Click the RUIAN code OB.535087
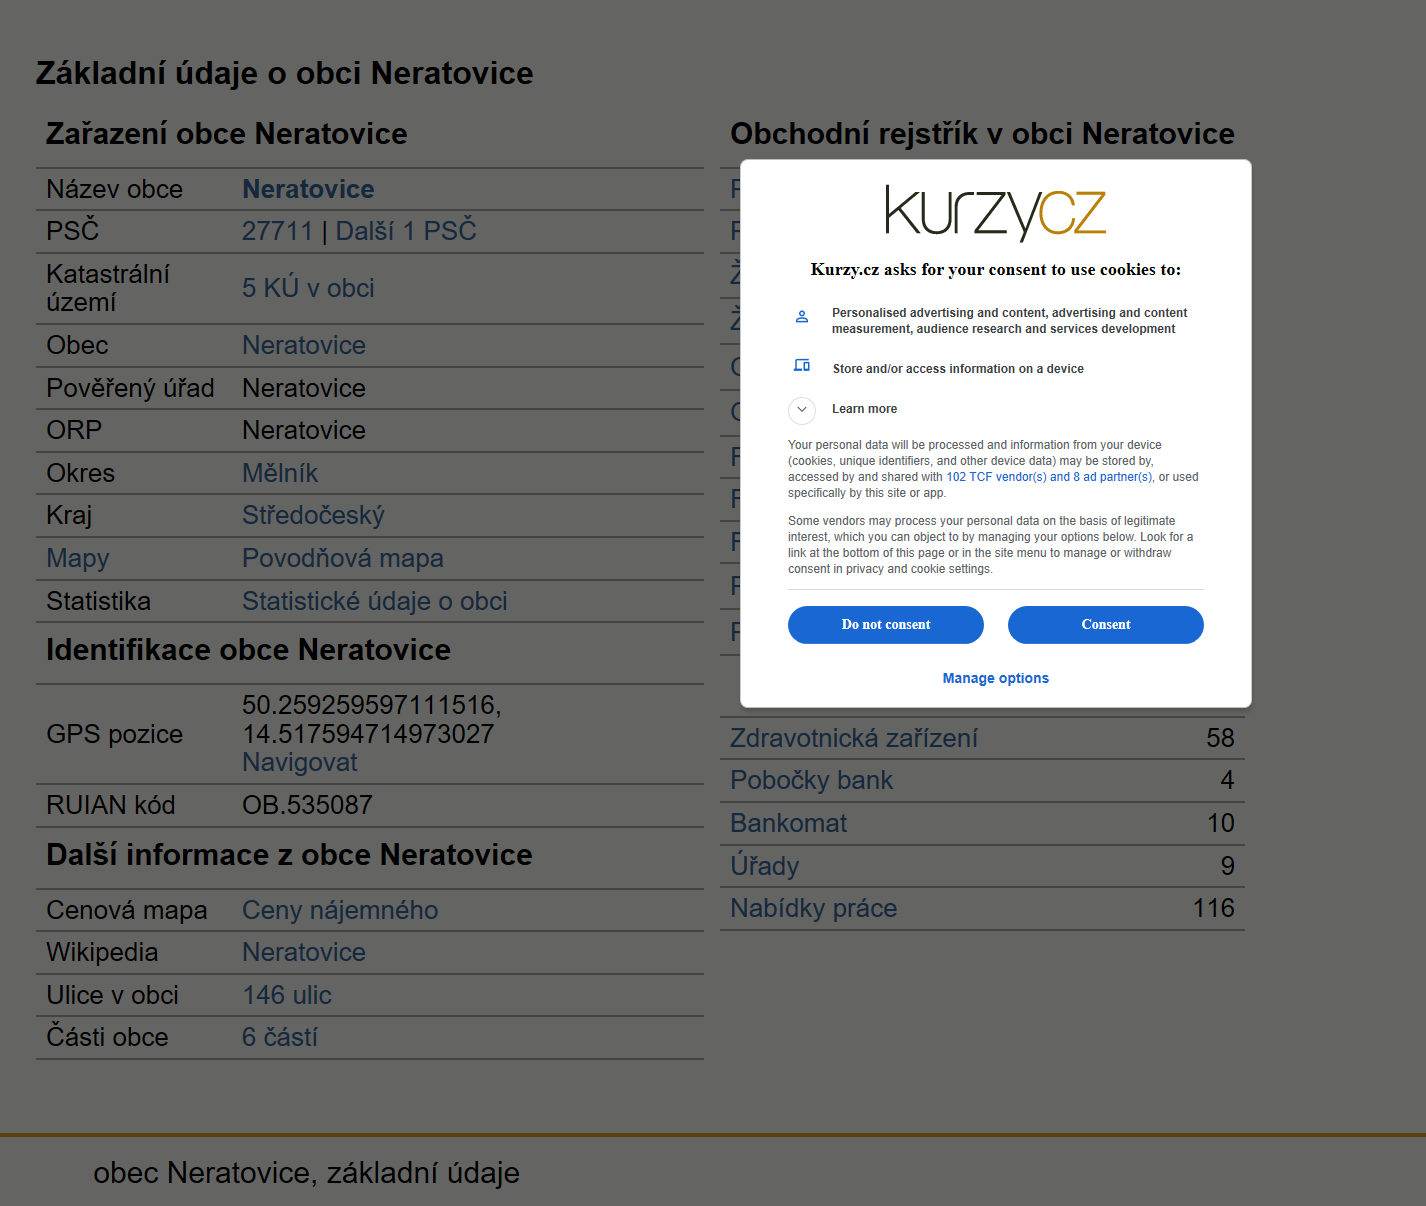 click(x=307, y=805)
